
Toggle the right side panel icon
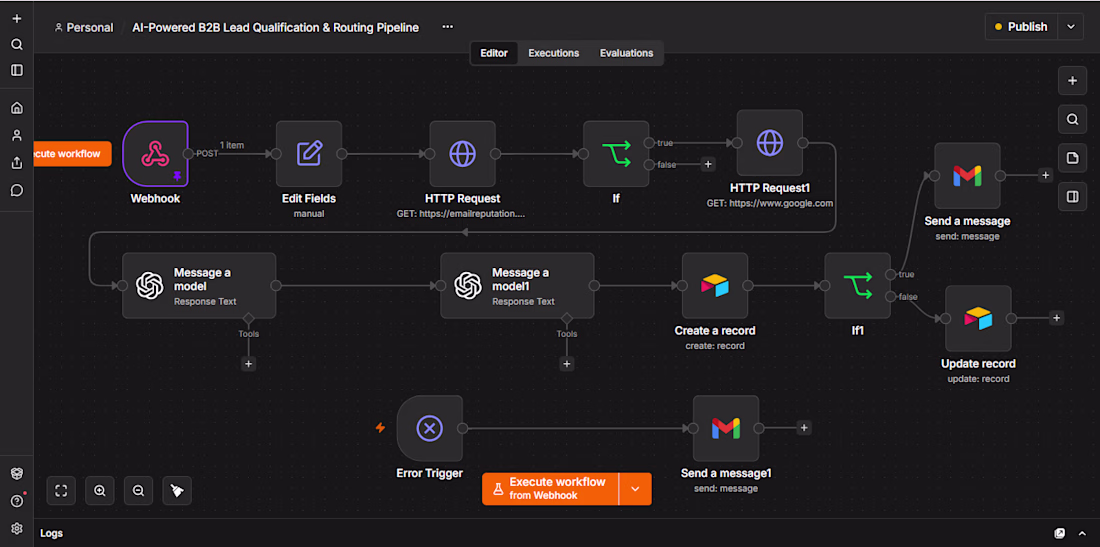pyautogui.click(x=1072, y=197)
